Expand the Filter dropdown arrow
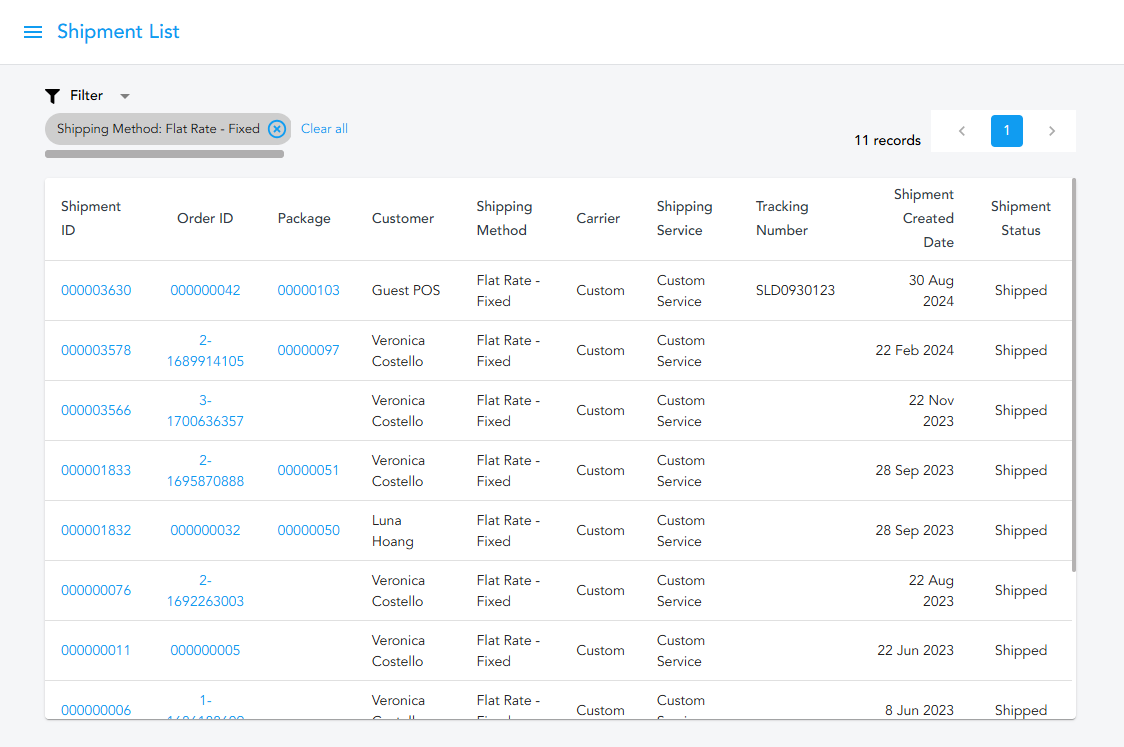This screenshot has width=1124, height=747. [x=124, y=95]
